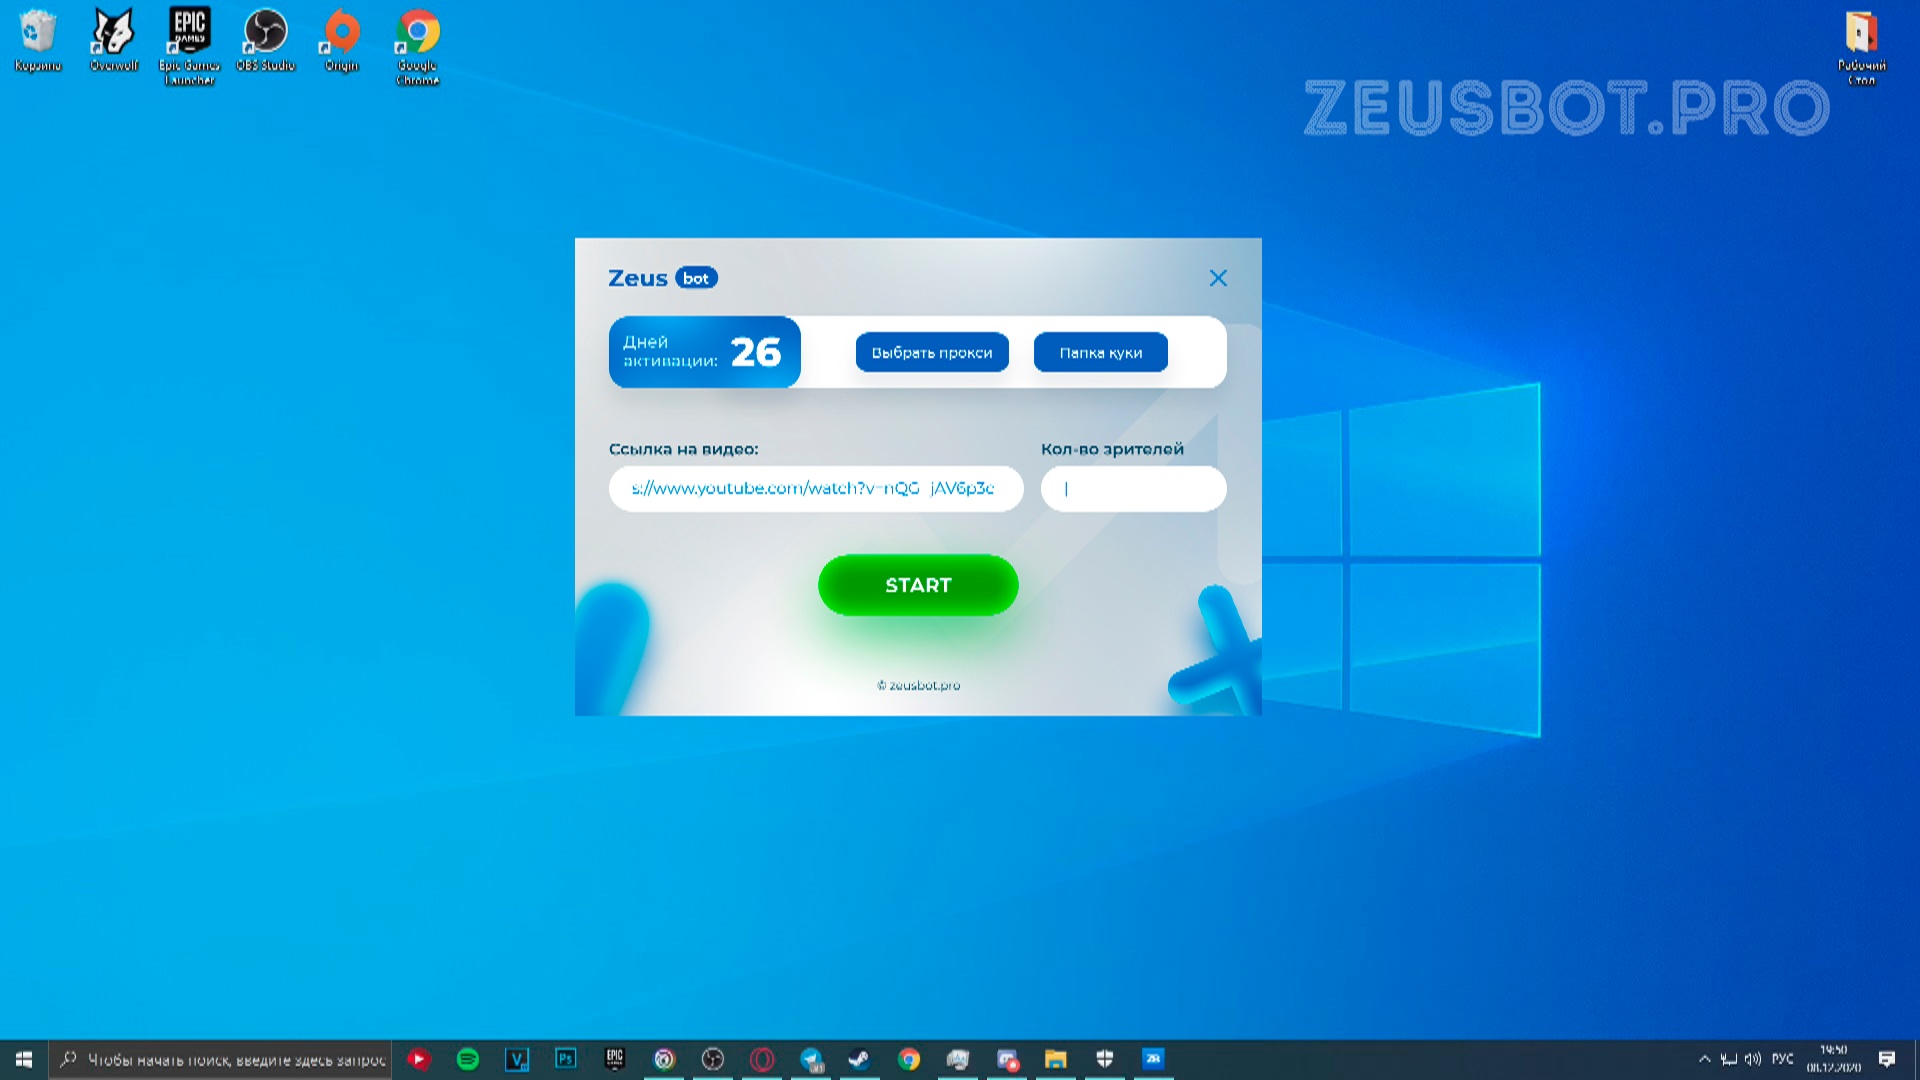This screenshot has width=1920, height=1080.
Task: Focus the Кол-во зрителей input field
Action: point(1133,489)
